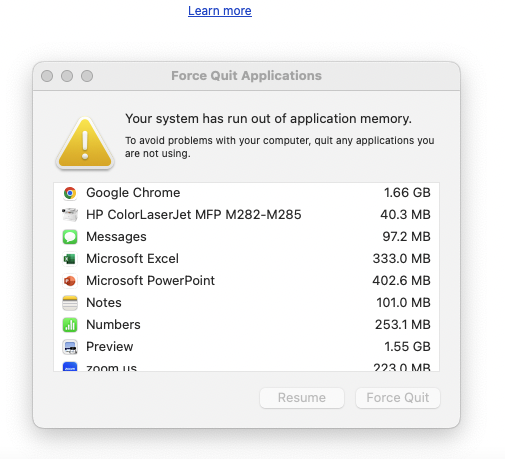Click the 402.6 MB memory value
Viewport: 505px width, 459px height.
(401, 281)
